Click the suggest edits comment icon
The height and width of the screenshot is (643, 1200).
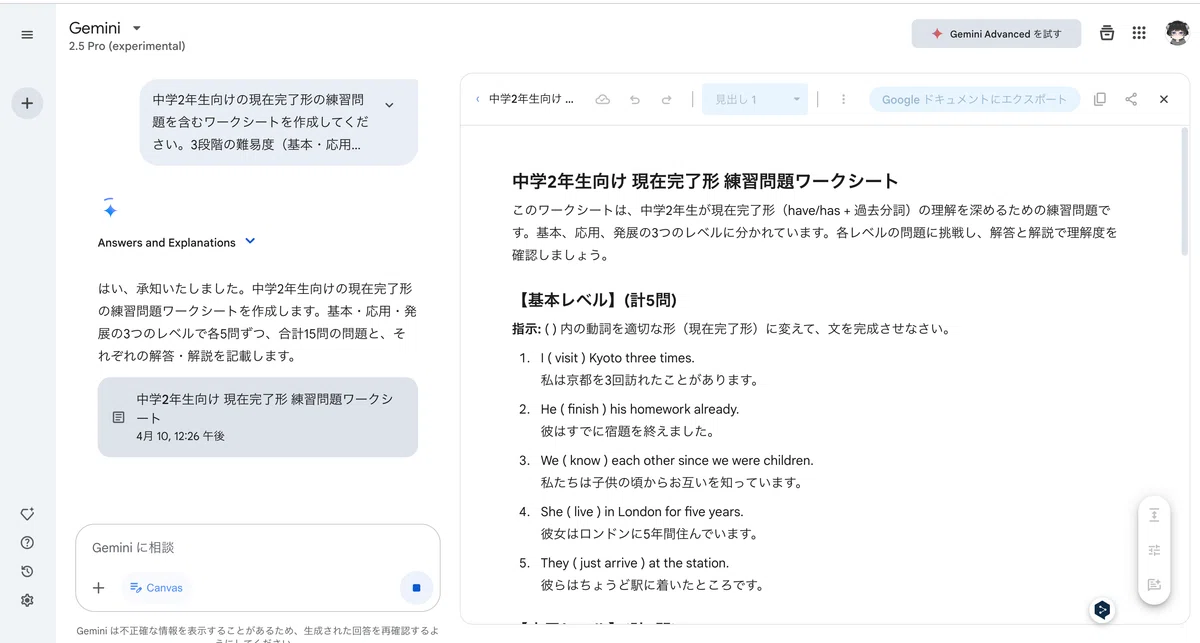pos(1154,585)
